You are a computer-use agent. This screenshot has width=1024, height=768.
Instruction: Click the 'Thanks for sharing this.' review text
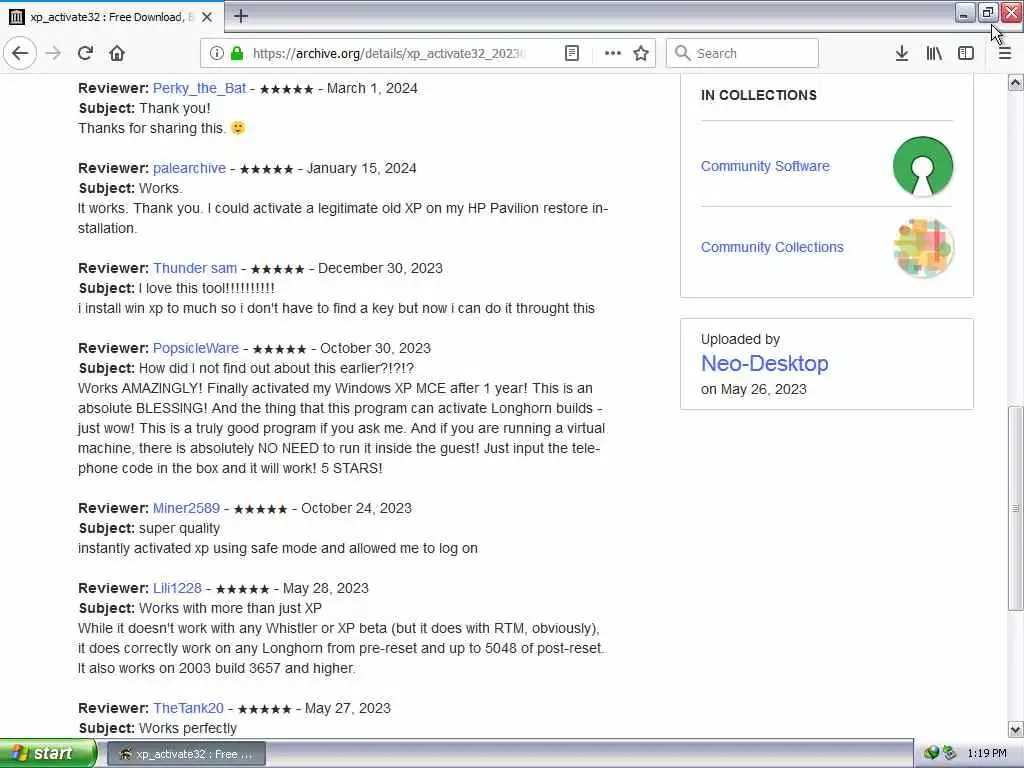coord(152,128)
